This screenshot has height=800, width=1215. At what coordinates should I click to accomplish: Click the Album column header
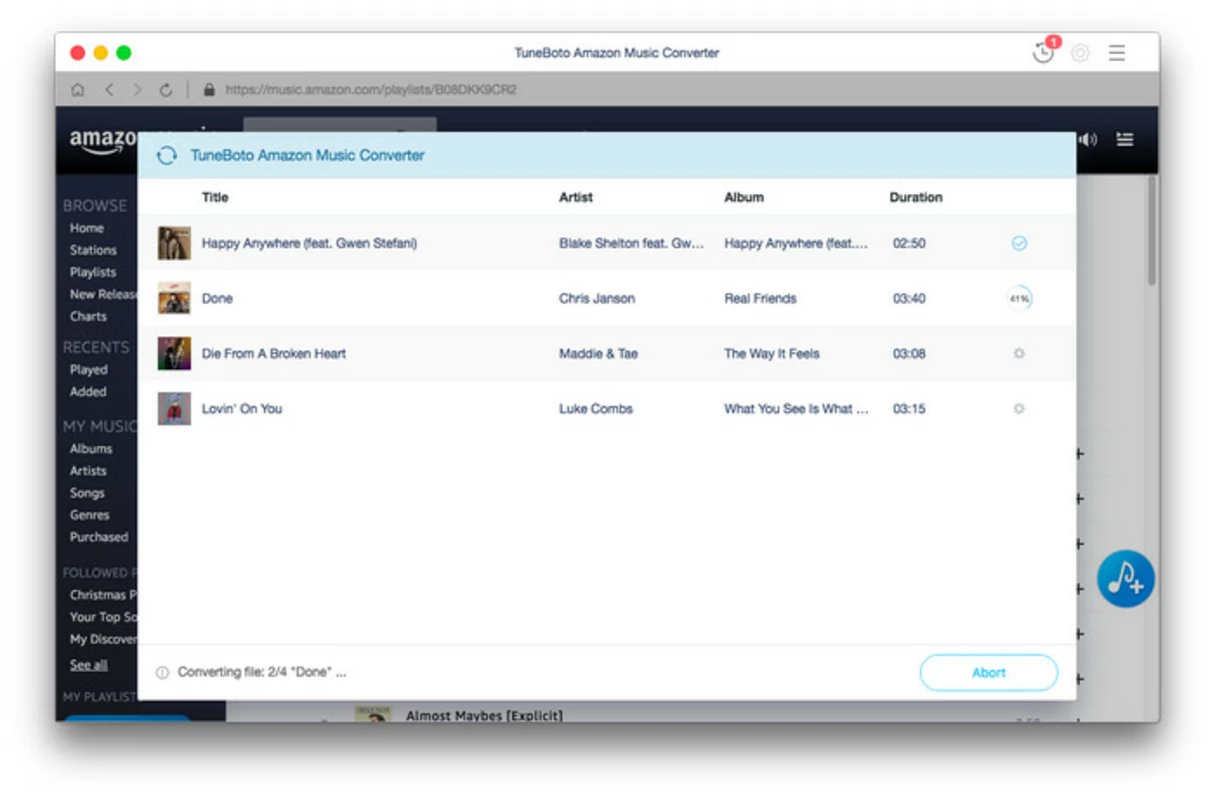(744, 198)
